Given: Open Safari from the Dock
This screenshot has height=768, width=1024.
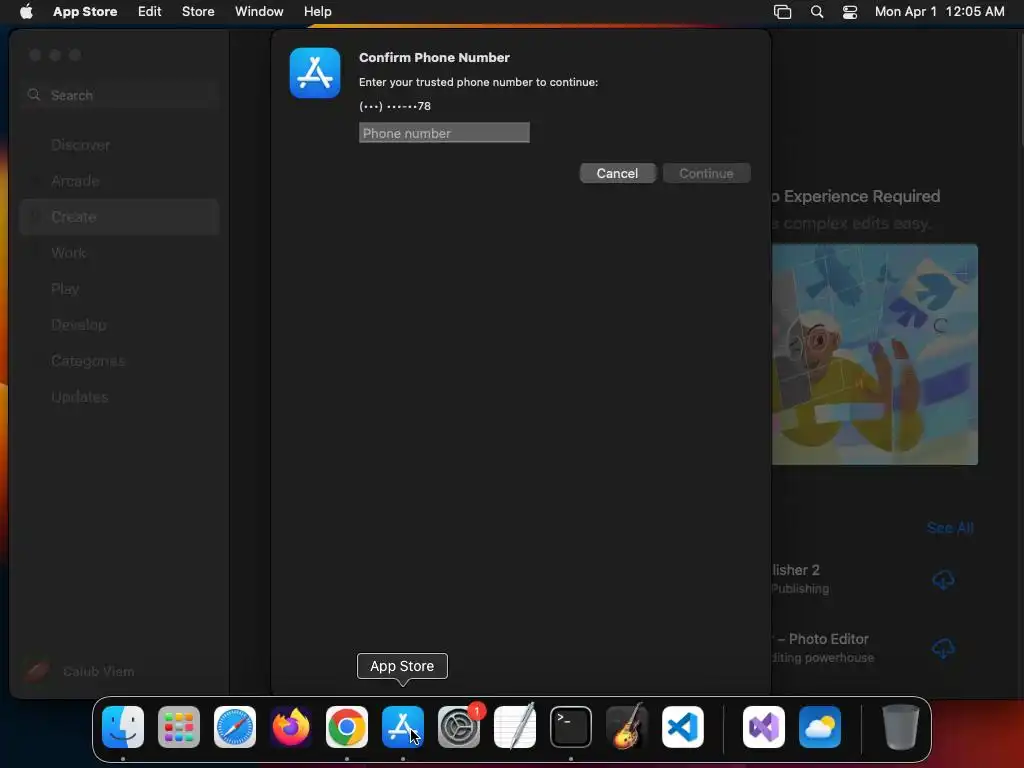Looking at the screenshot, I should tap(235, 727).
